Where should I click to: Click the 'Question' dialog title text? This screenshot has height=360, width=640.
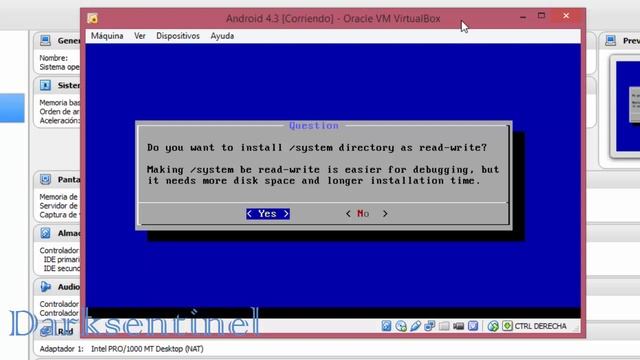coord(313,126)
